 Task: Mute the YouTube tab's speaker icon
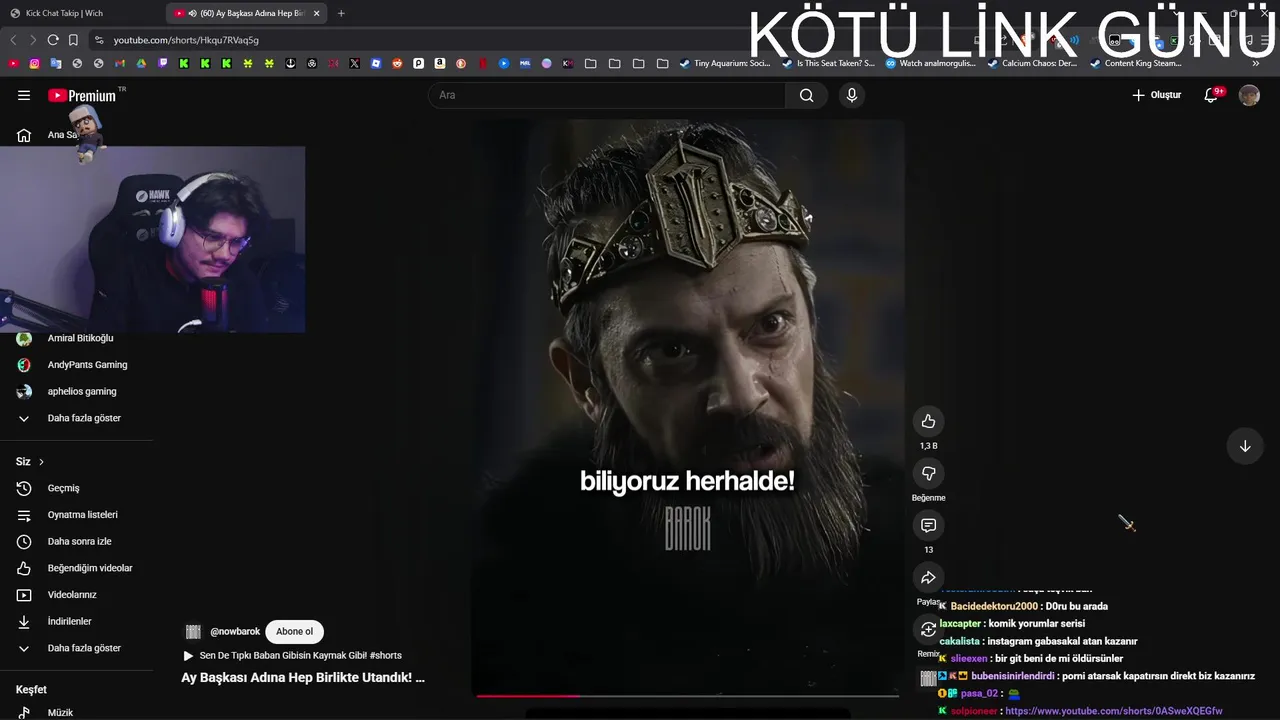pos(192,13)
